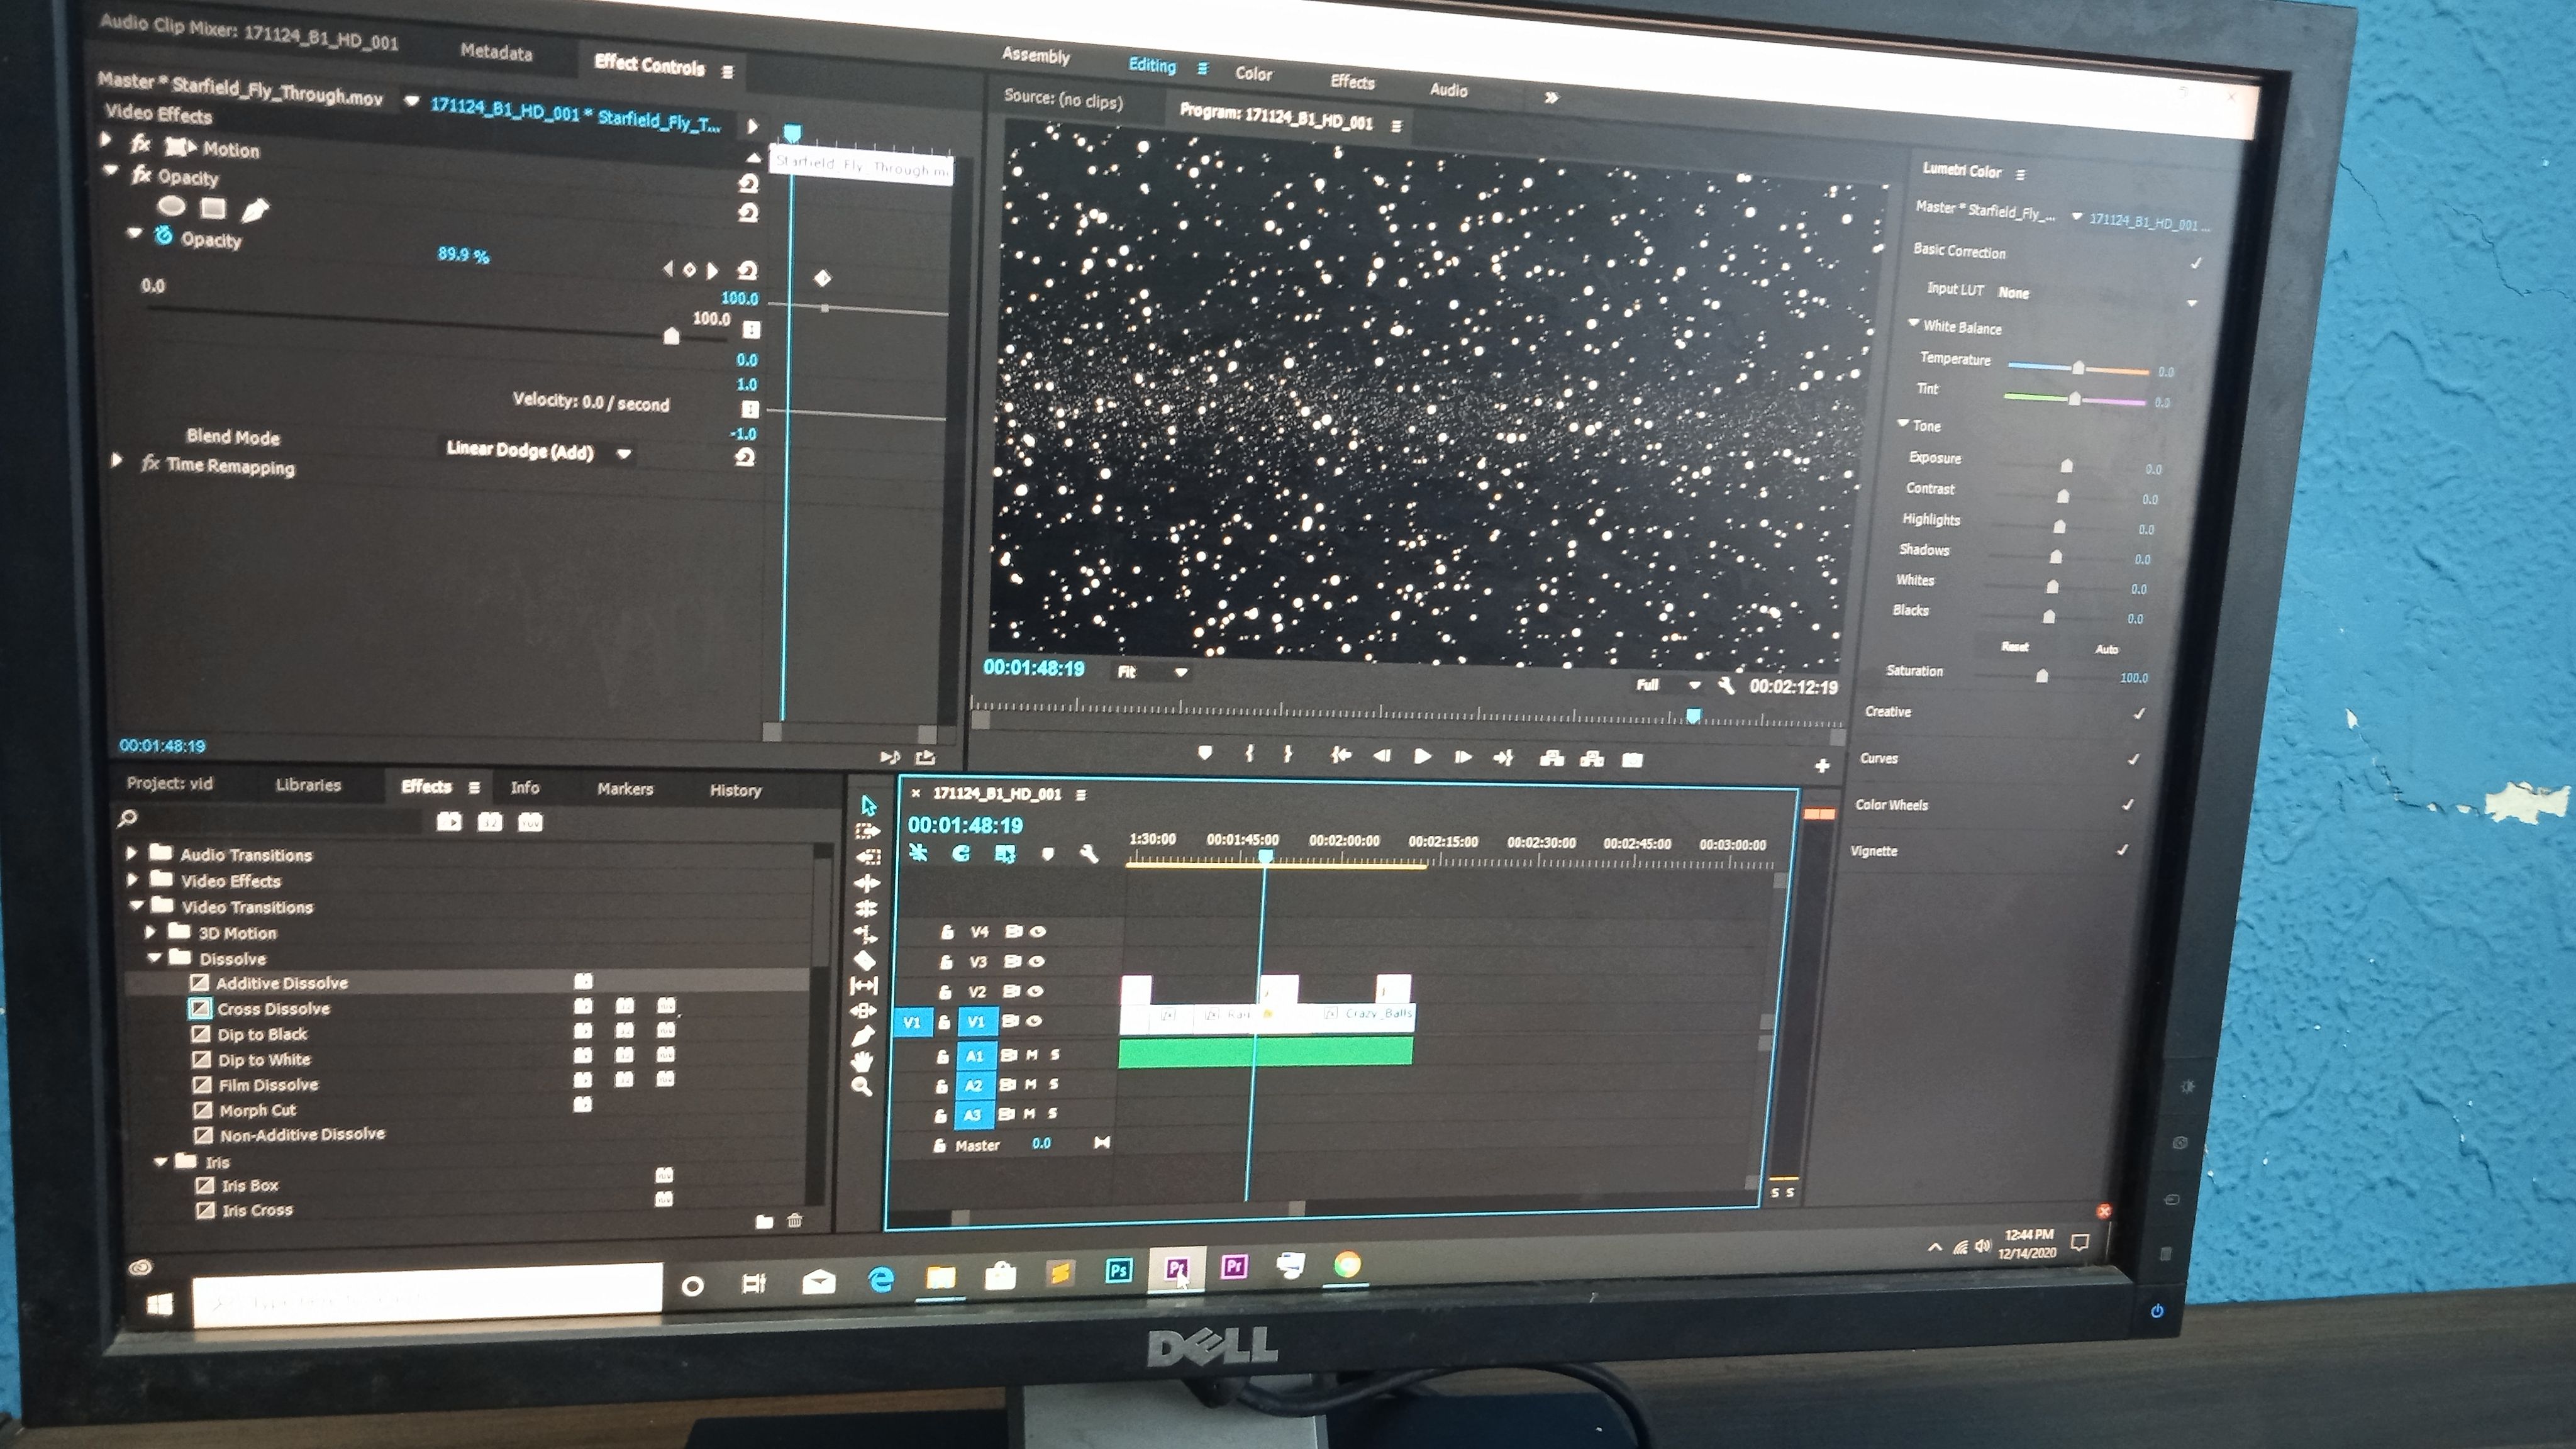This screenshot has width=2576, height=1449.
Task: Add a marker in the timeline panel
Action: 1047,854
